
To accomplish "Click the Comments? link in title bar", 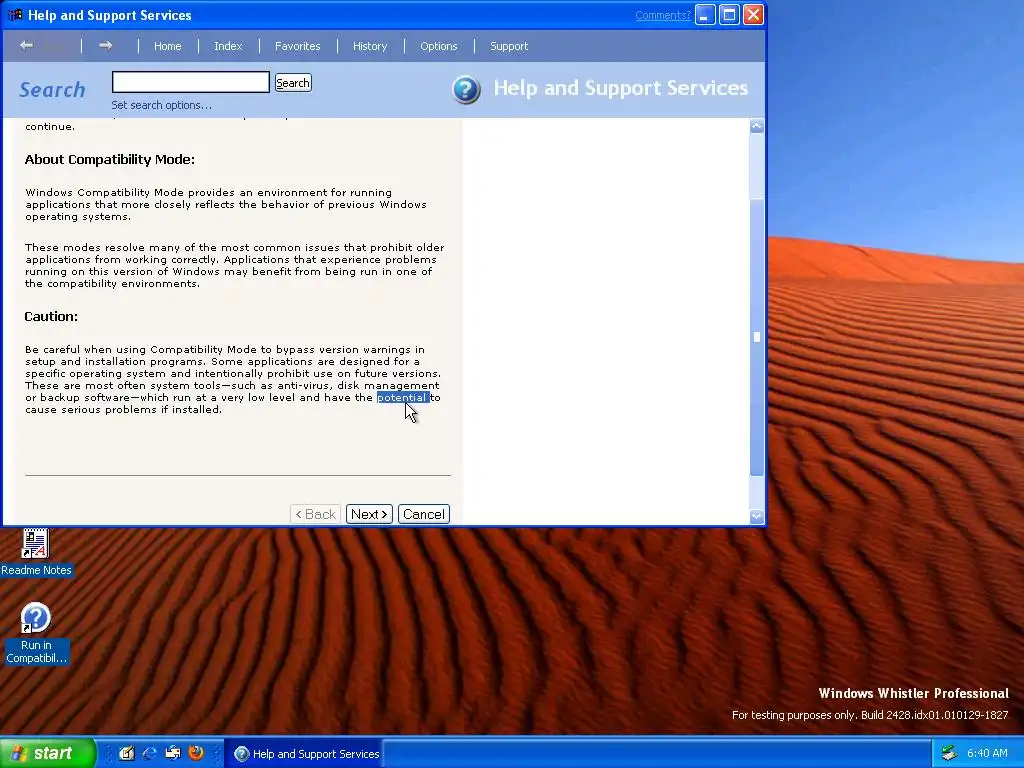I will point(663,15).
